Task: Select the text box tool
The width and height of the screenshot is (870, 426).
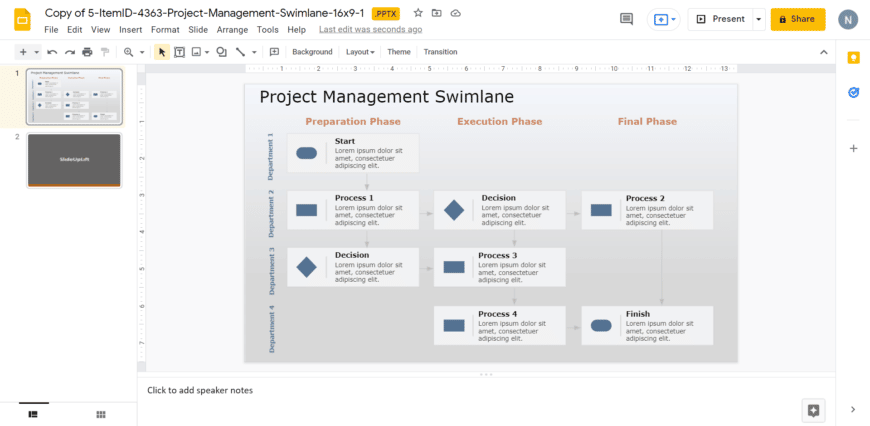Action: (x=179, y=52)
